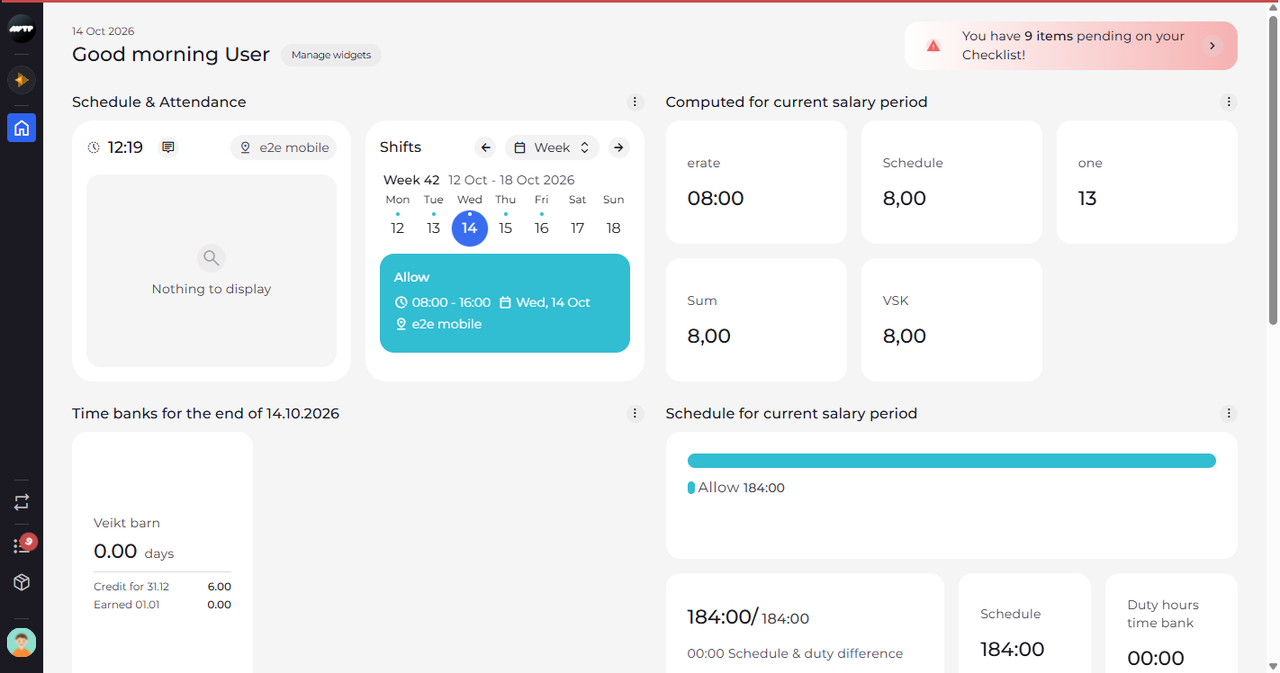Open the pending Checklist items banner
This screenshot has width=1280, height=673.
pos(1071,45)
